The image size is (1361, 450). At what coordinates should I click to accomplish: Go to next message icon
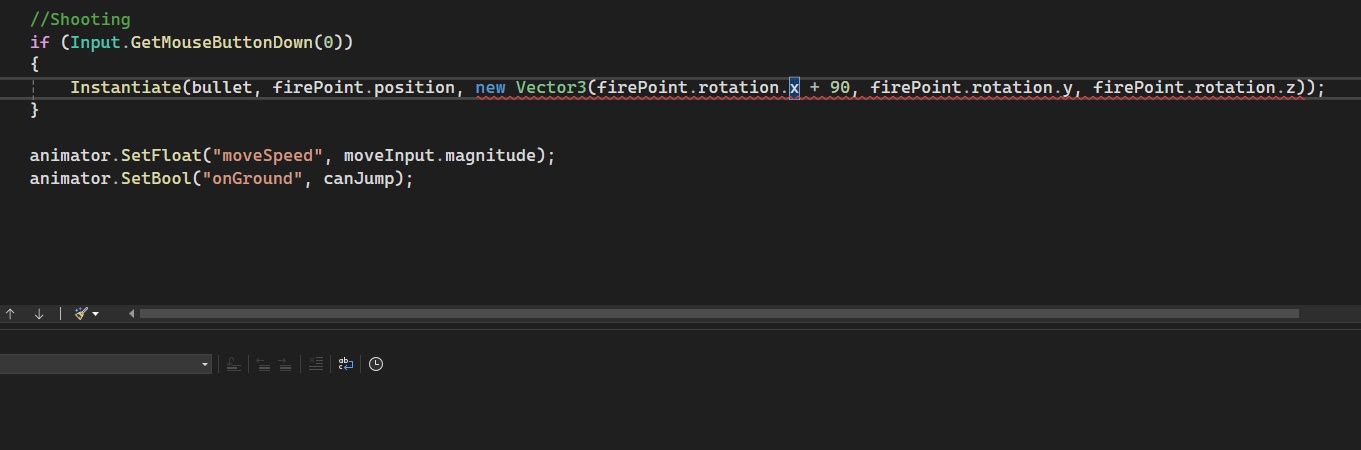285,364
